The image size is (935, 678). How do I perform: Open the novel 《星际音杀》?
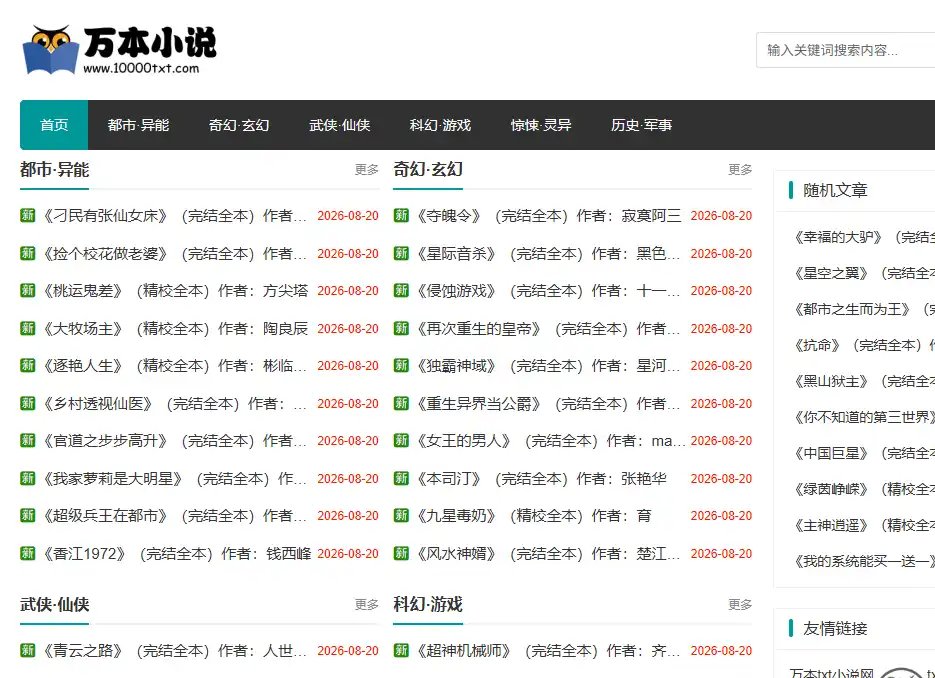coord(547,253)
